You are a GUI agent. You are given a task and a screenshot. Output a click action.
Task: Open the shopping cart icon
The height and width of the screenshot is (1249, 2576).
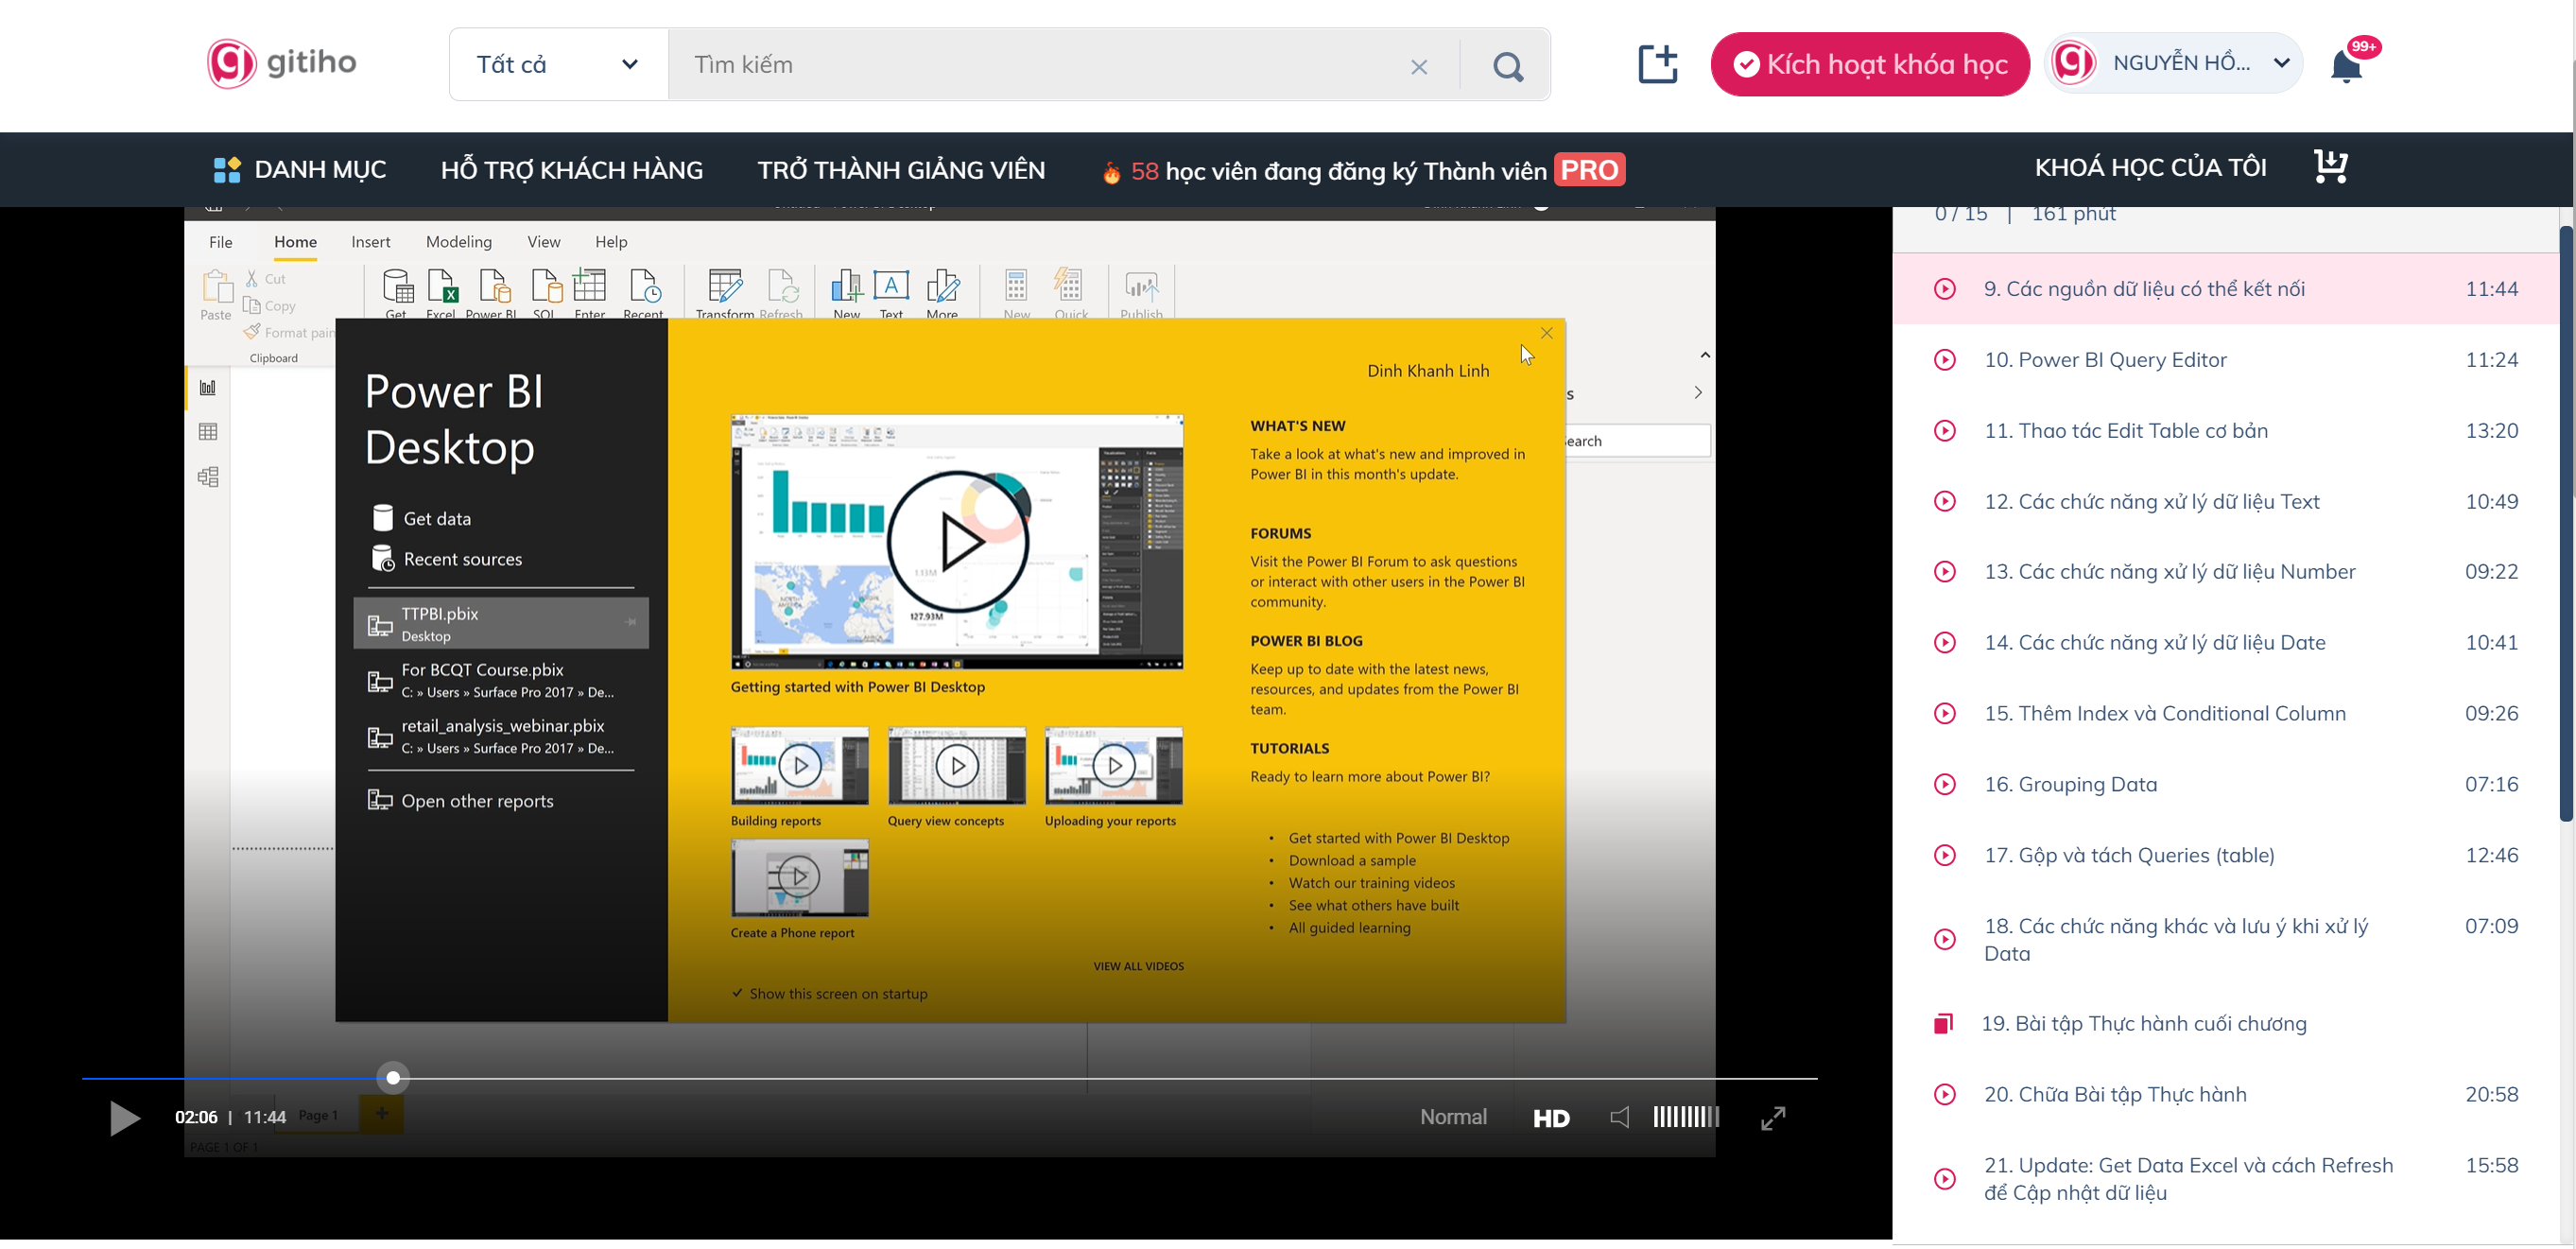point(2331,167)
